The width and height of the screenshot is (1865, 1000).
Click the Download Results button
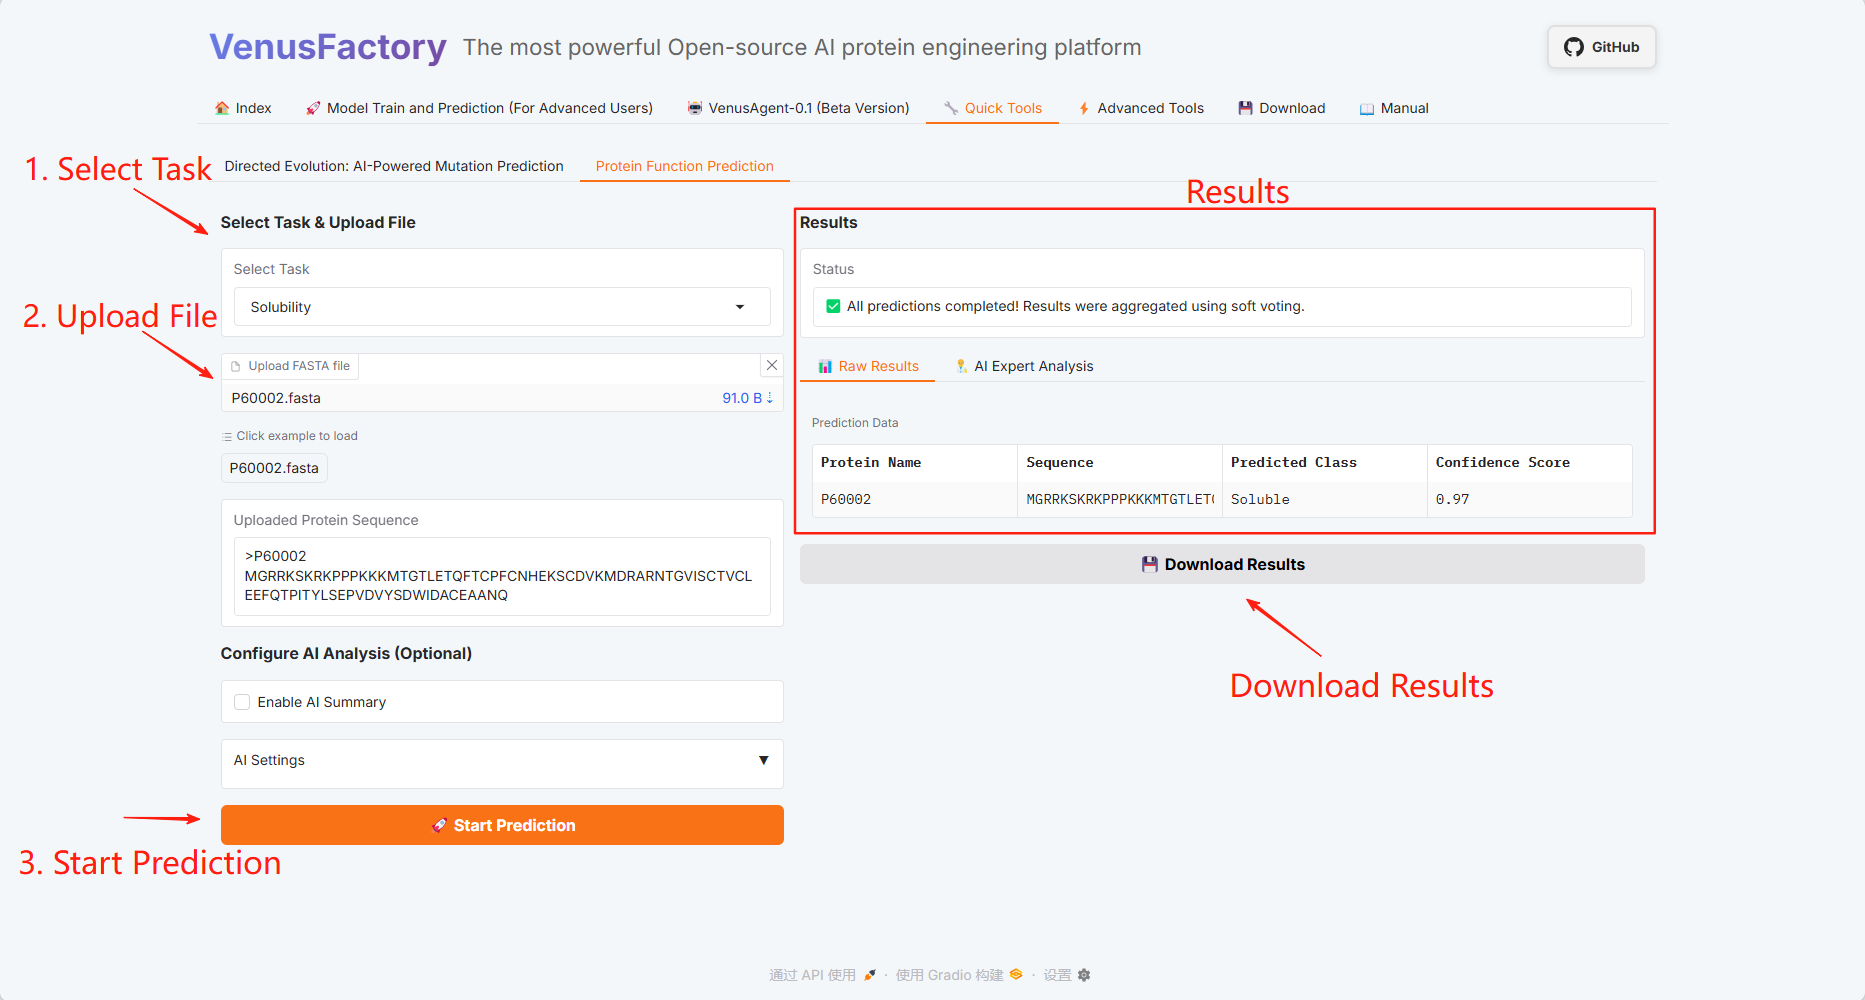tap(1221, 564)
